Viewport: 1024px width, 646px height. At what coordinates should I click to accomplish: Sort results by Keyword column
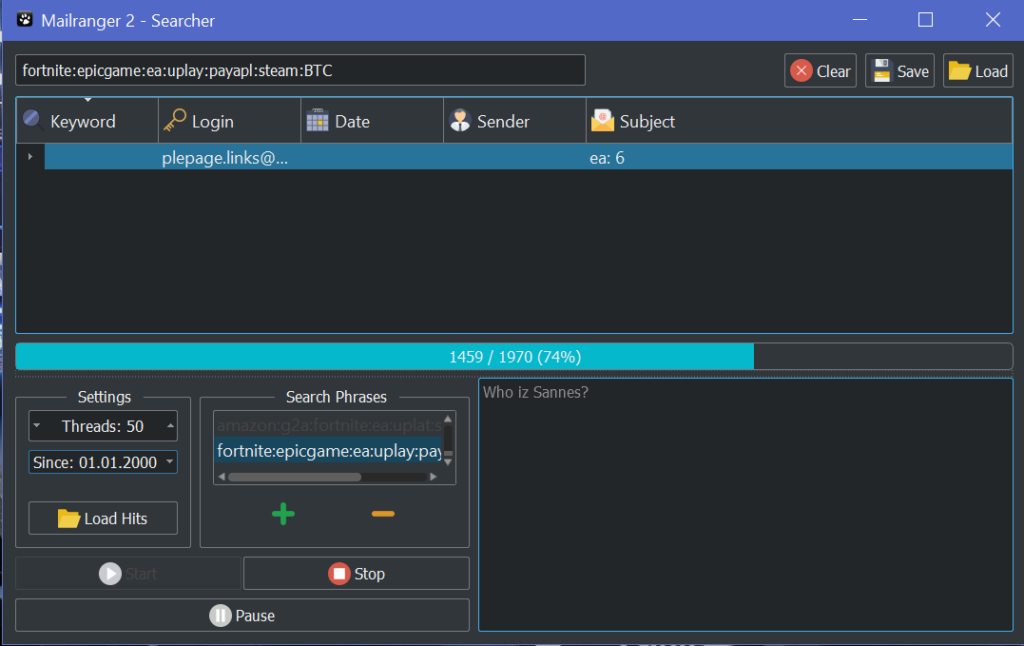coord(83,122)
